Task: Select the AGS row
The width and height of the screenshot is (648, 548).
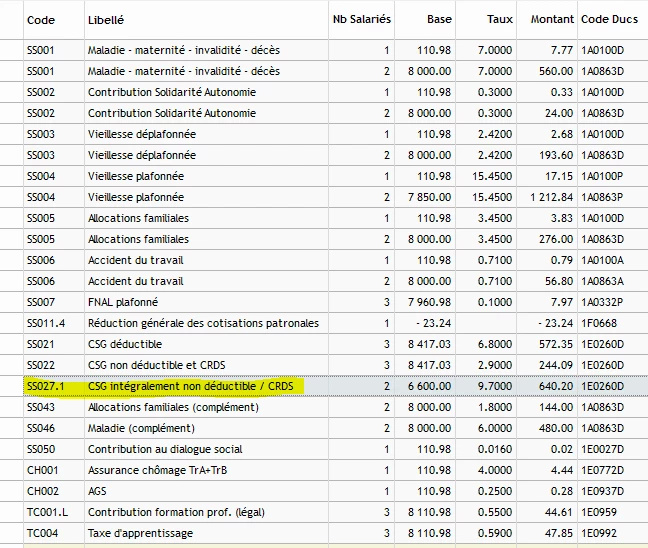Action: point(97,491)
